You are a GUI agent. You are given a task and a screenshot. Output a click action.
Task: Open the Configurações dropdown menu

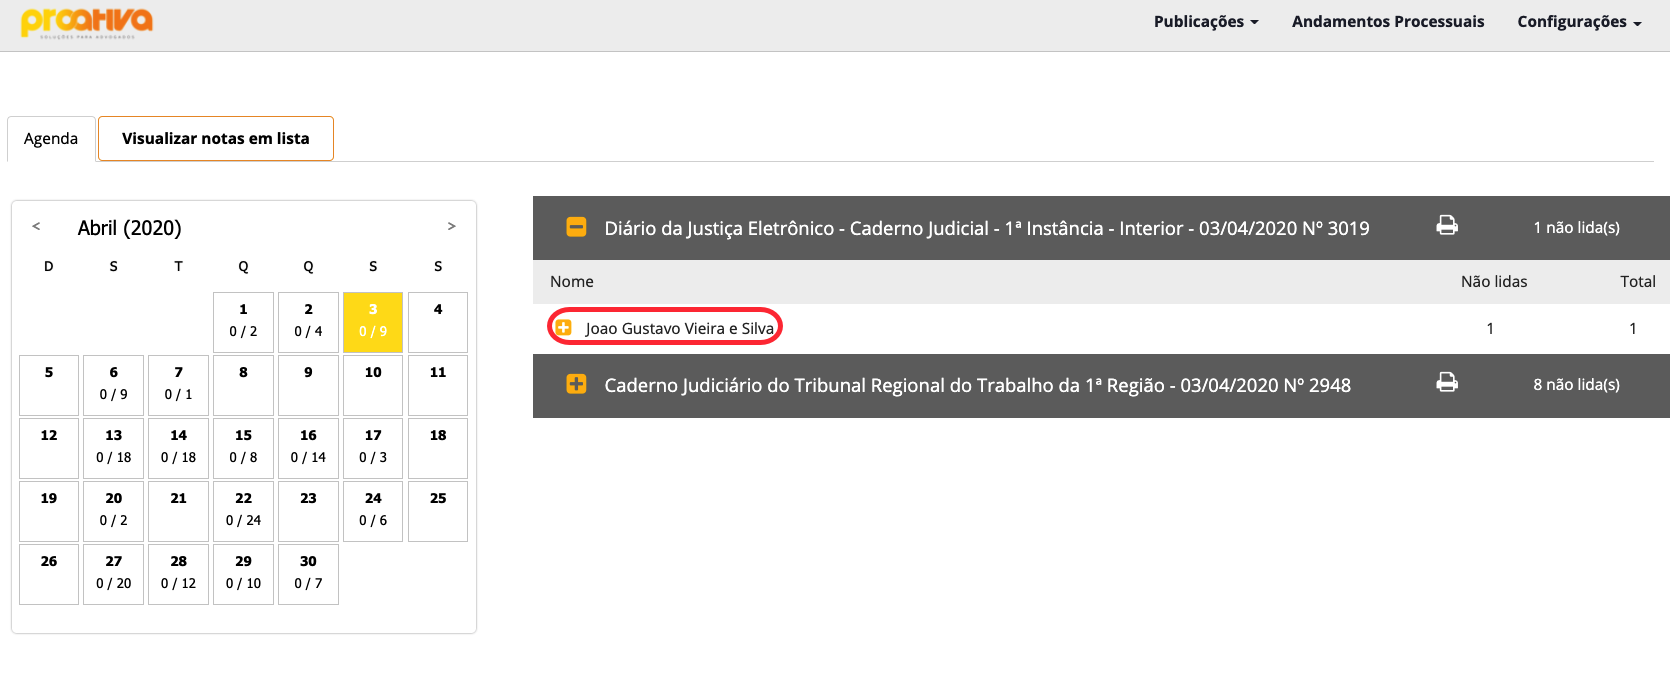click(x=1579, y=22)
